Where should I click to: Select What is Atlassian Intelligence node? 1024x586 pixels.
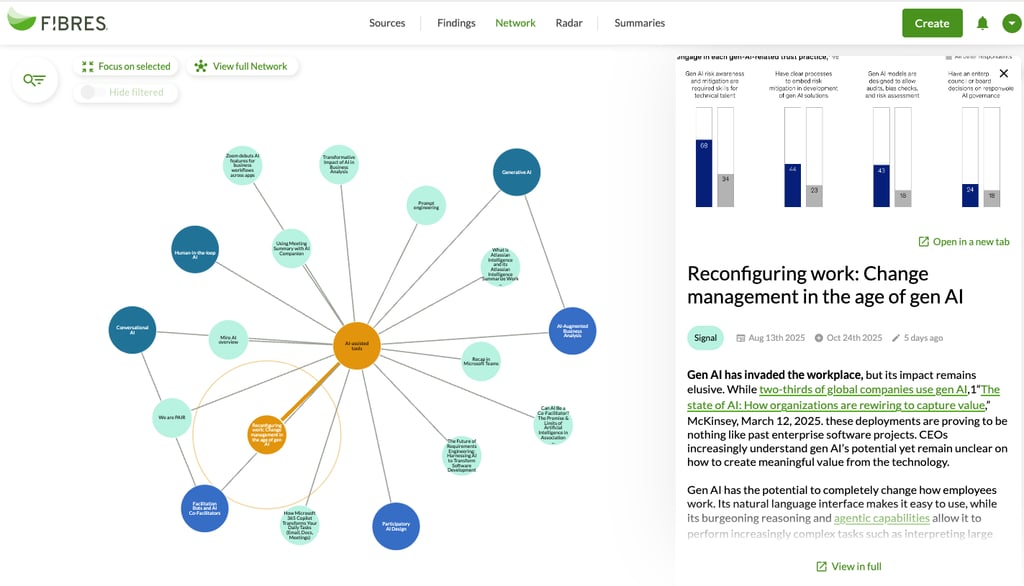500,267
